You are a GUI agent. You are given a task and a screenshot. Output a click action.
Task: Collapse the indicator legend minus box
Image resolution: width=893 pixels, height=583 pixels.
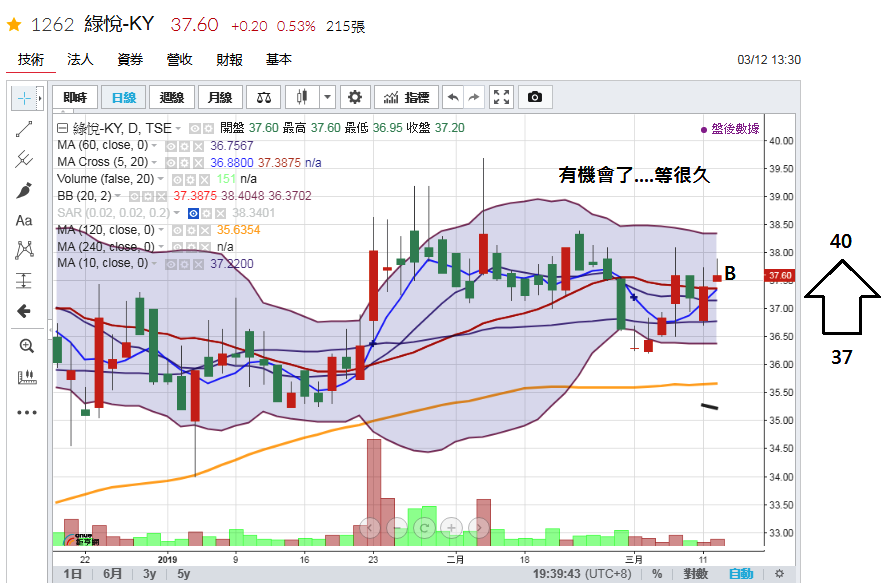tap(62, 128)
